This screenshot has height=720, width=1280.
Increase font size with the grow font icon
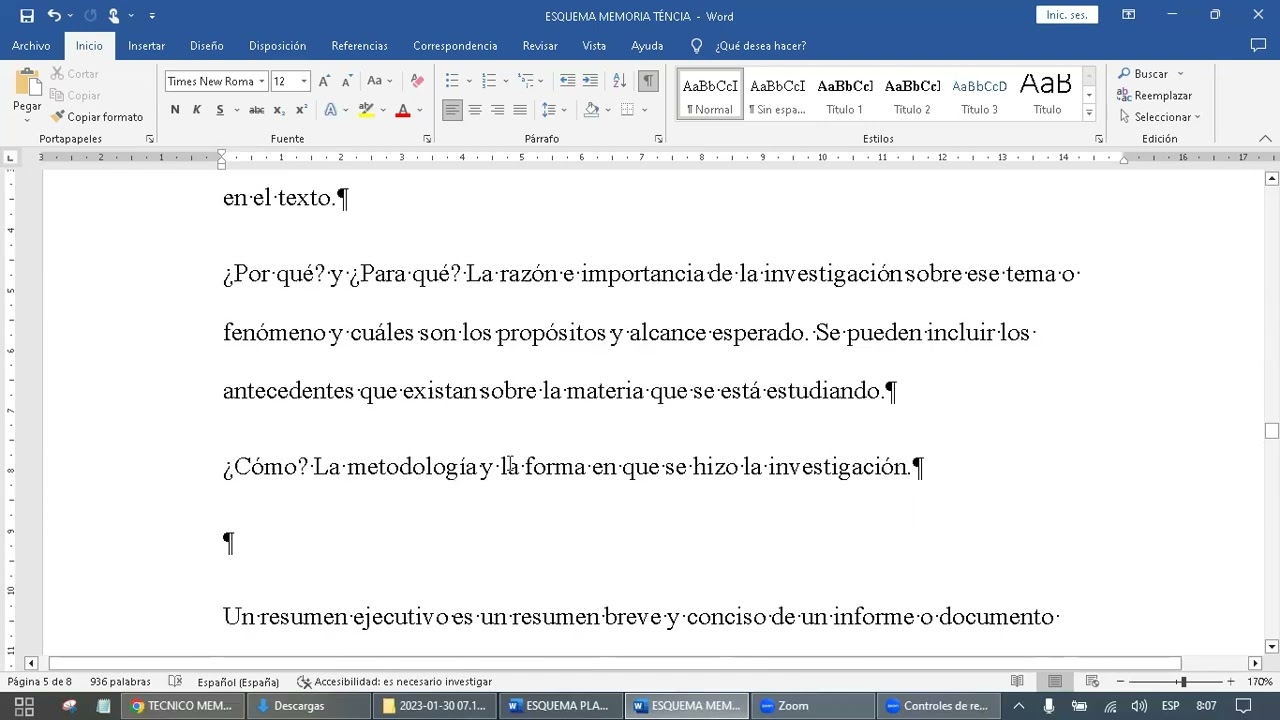324,81
